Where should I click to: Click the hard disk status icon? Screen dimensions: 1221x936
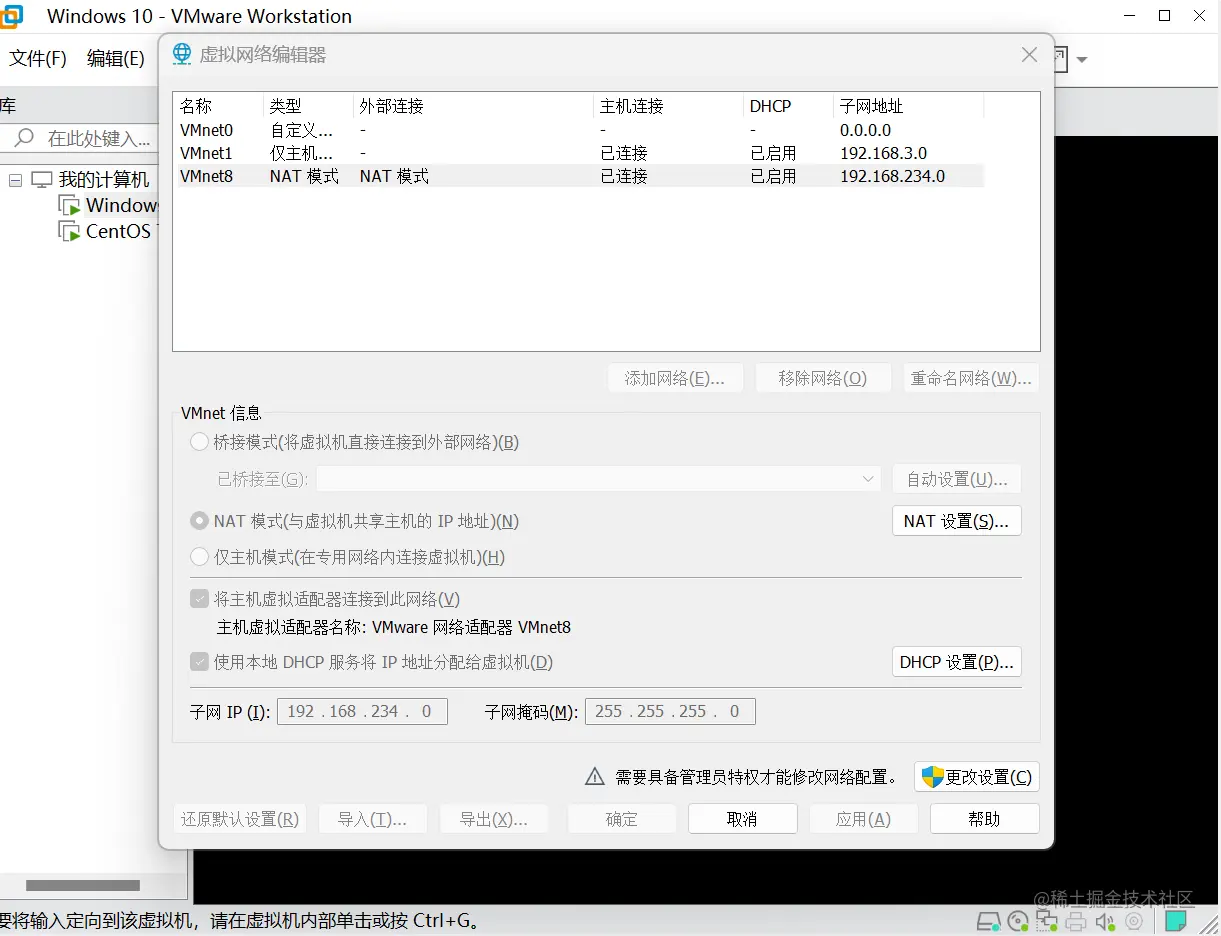click(988, 921)
